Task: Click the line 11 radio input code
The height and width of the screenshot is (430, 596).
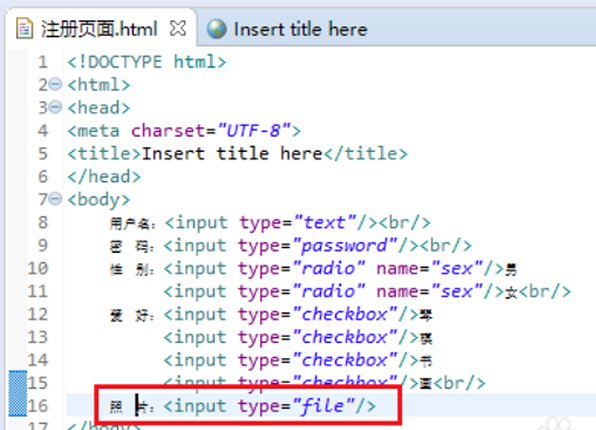Action: [x=334, y=292]
